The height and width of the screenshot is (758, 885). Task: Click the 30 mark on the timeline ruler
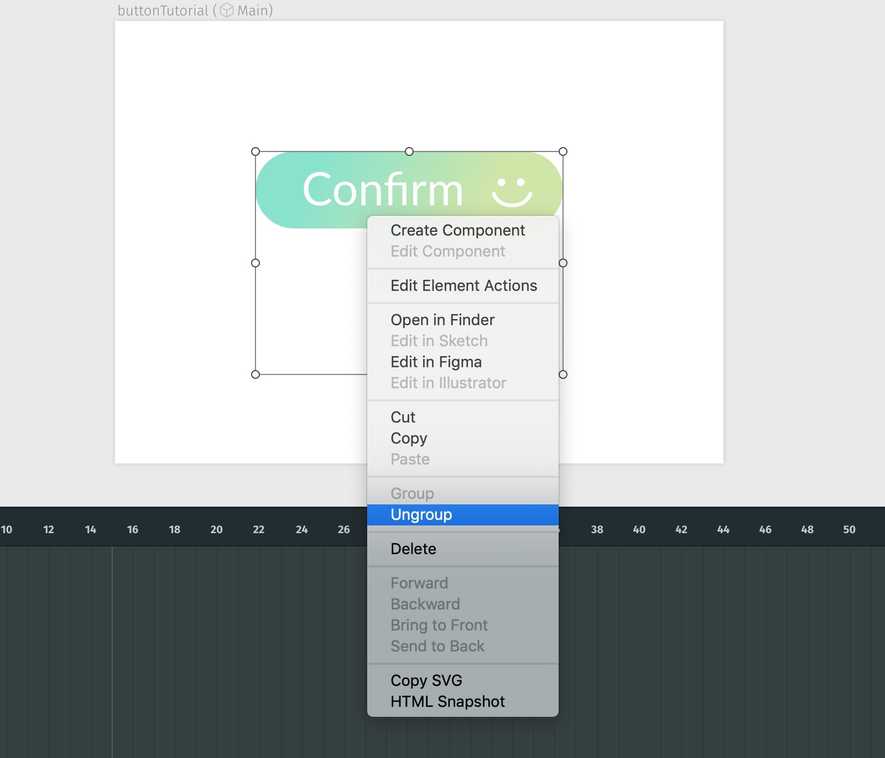point(428,528)
